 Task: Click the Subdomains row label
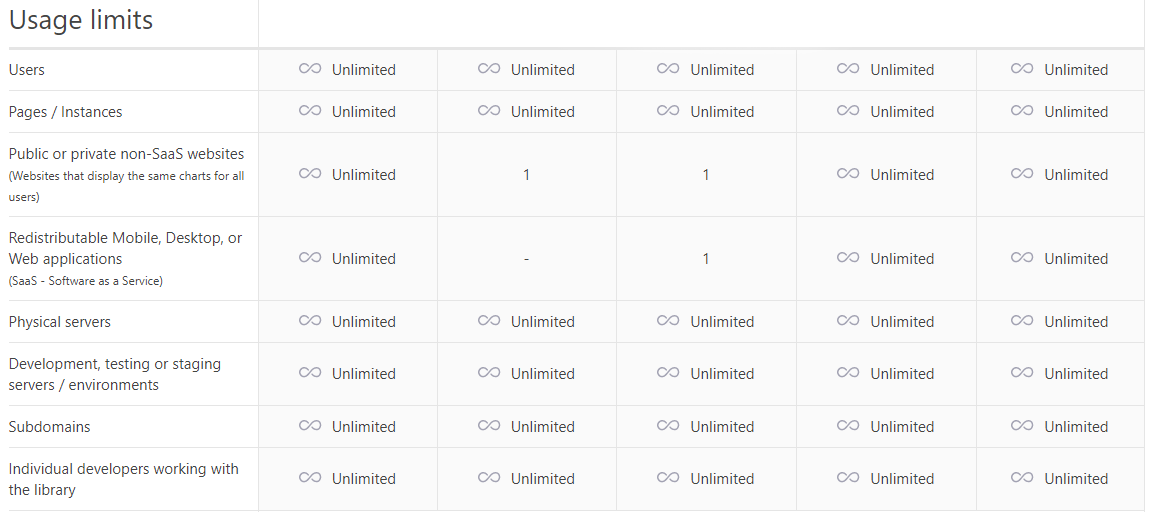coord(49,426)
